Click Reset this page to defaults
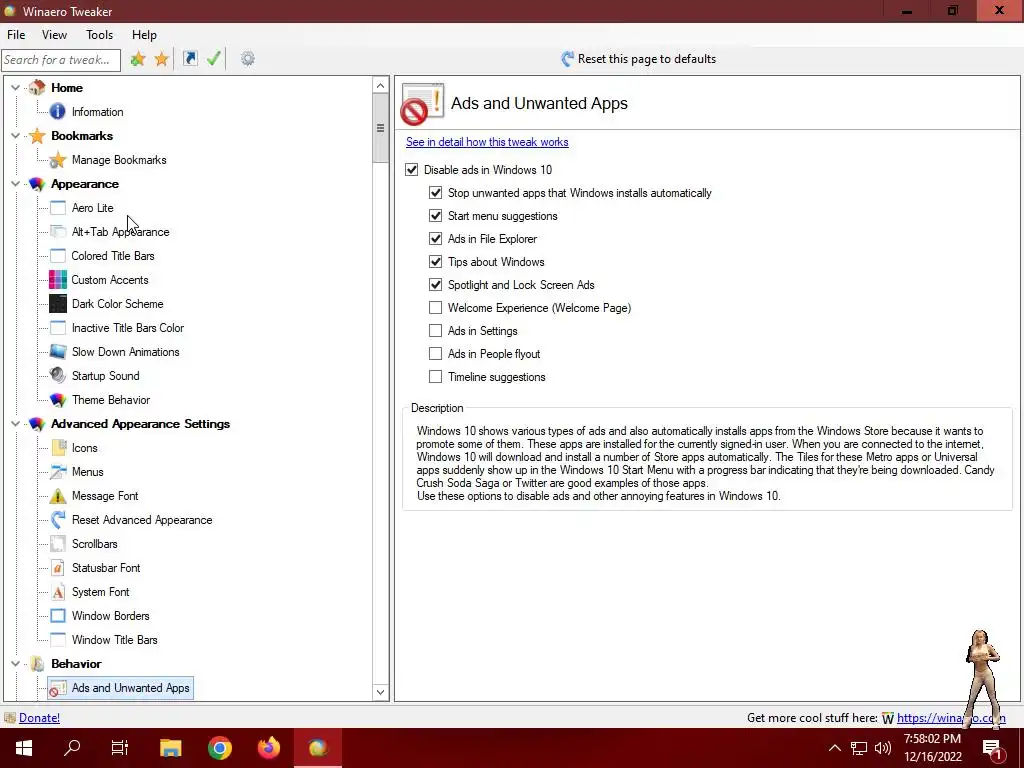This screenshot has height=768, width=1024. pos(639,59)
